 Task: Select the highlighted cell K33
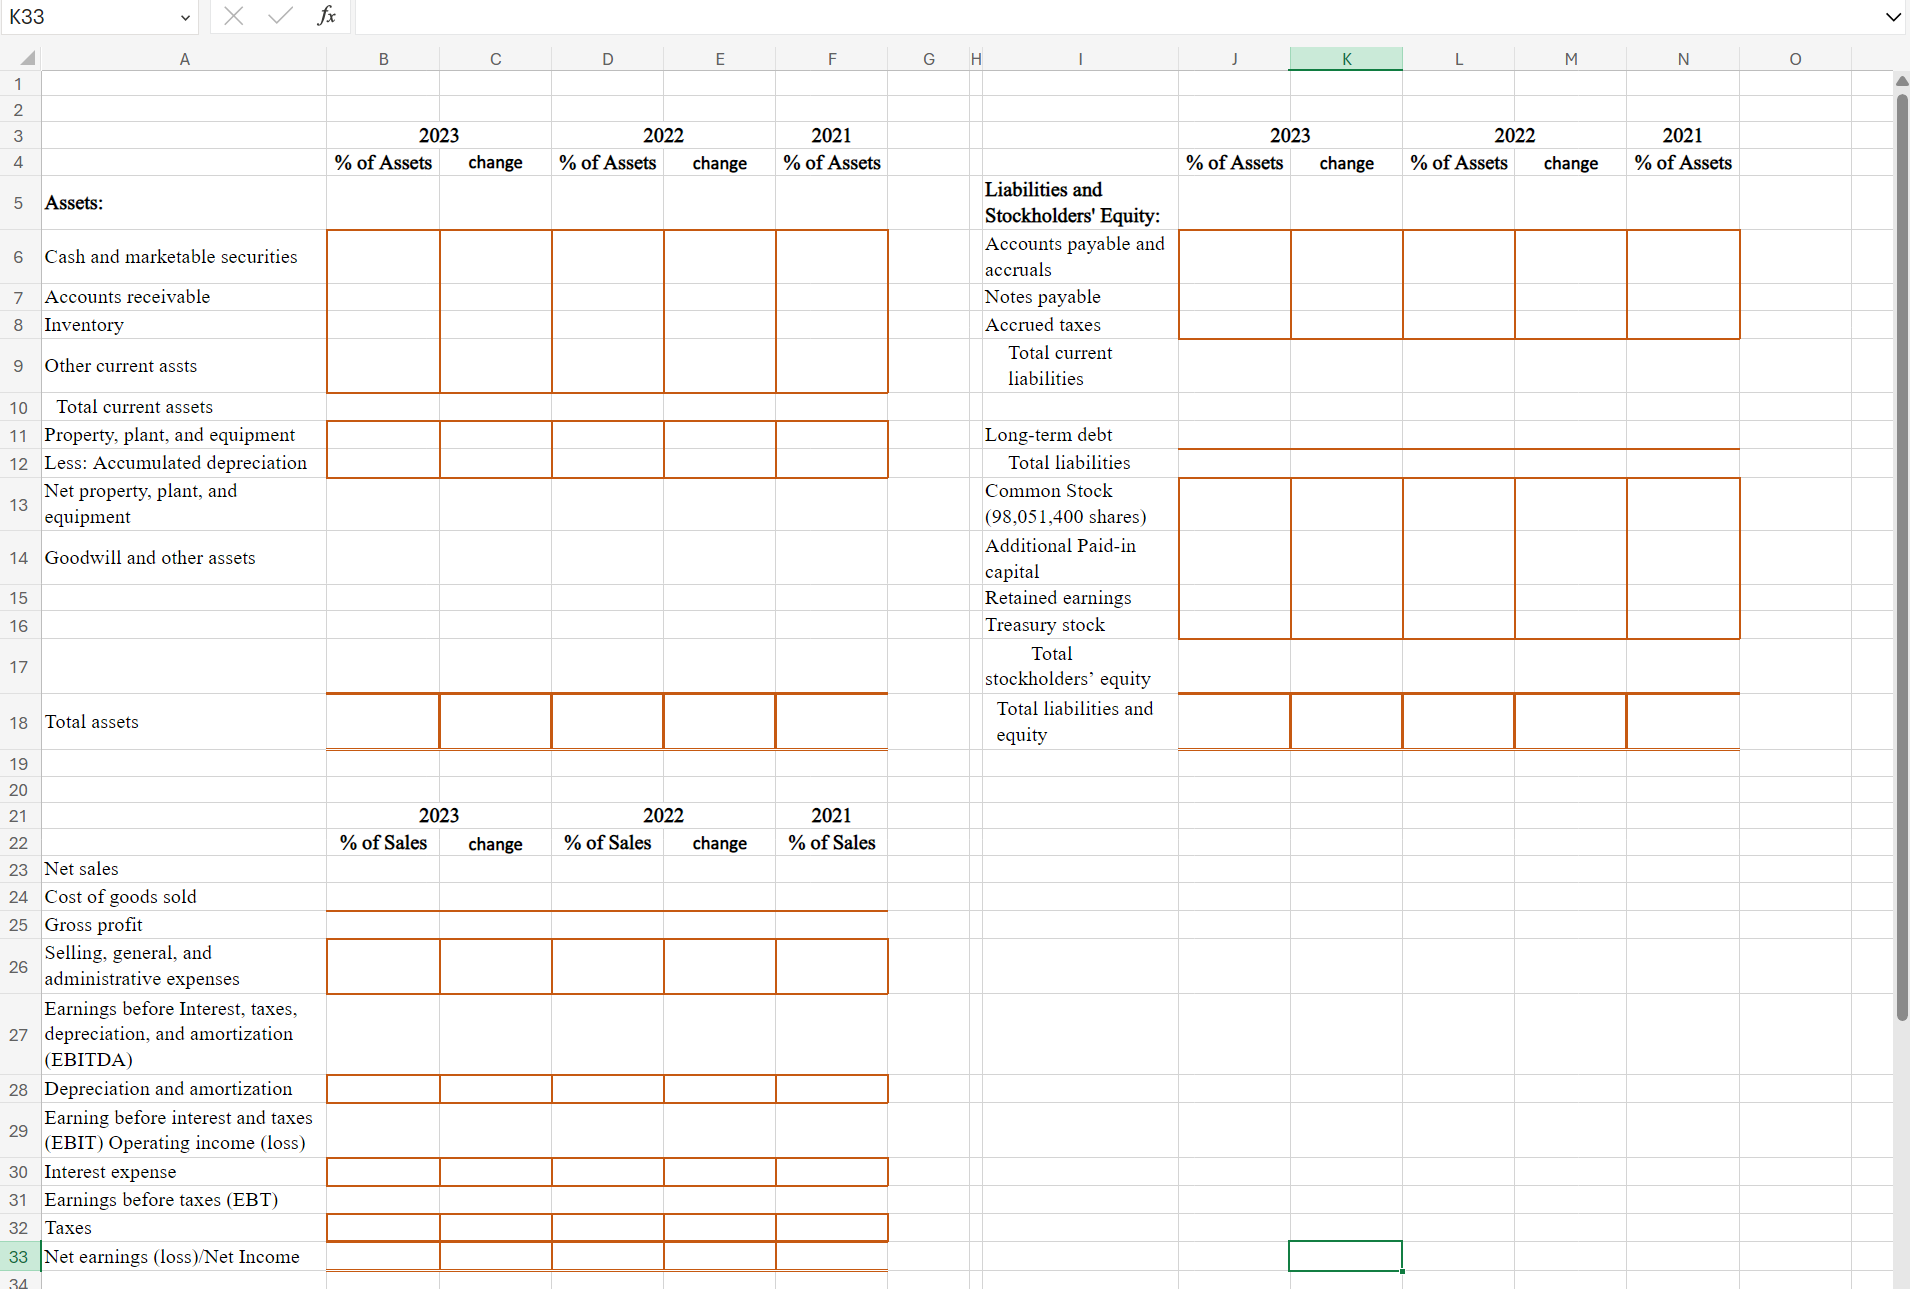pyautogui.click(x=1346, y=1256)
